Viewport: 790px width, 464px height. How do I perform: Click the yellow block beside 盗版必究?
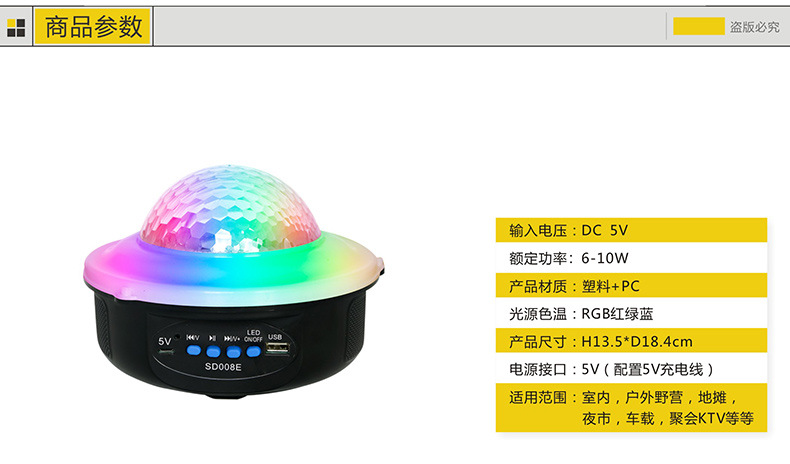coord(699,26)
